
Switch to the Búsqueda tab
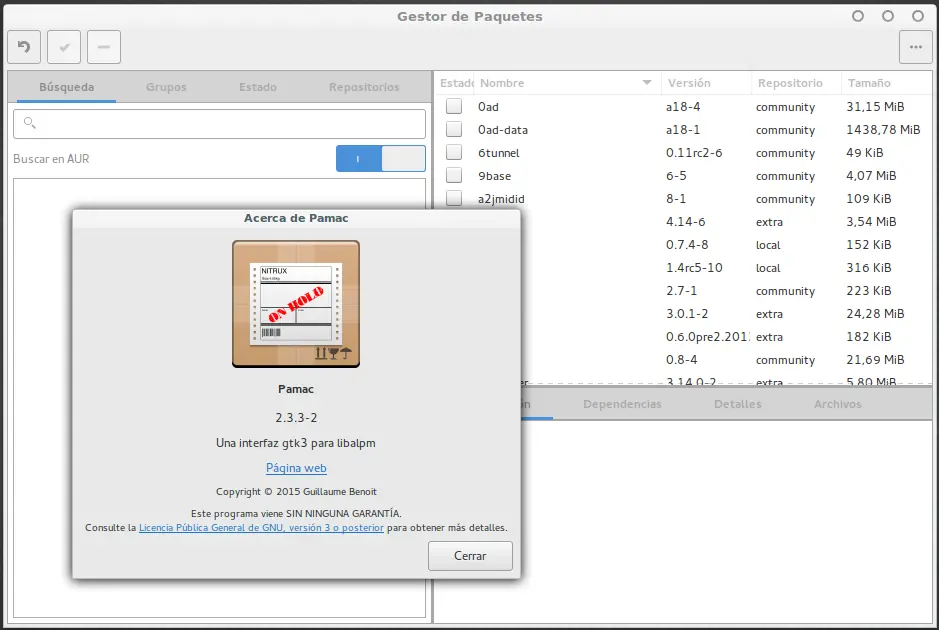coord(66,87)
